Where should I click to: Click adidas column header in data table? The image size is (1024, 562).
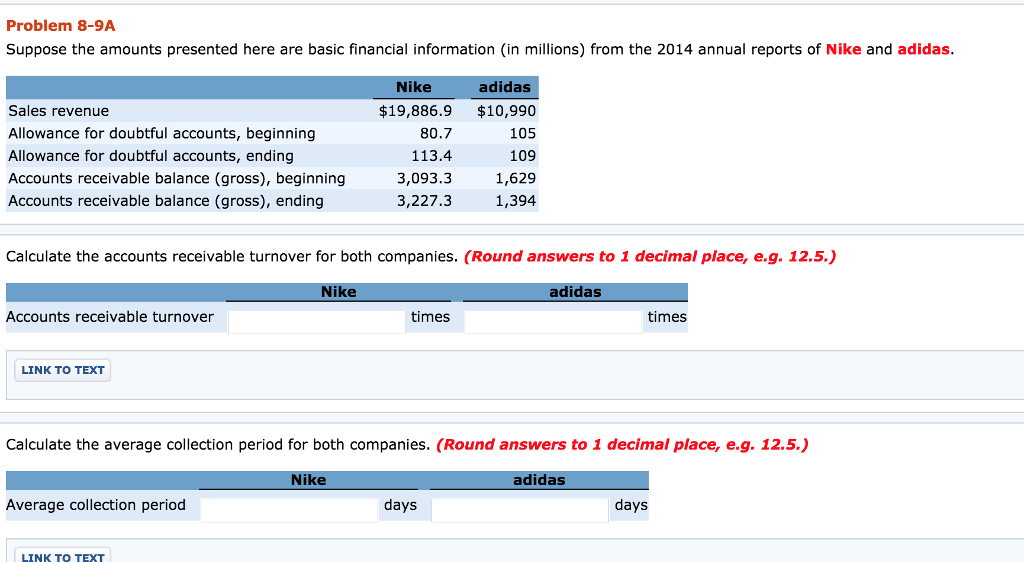(505, 87)
